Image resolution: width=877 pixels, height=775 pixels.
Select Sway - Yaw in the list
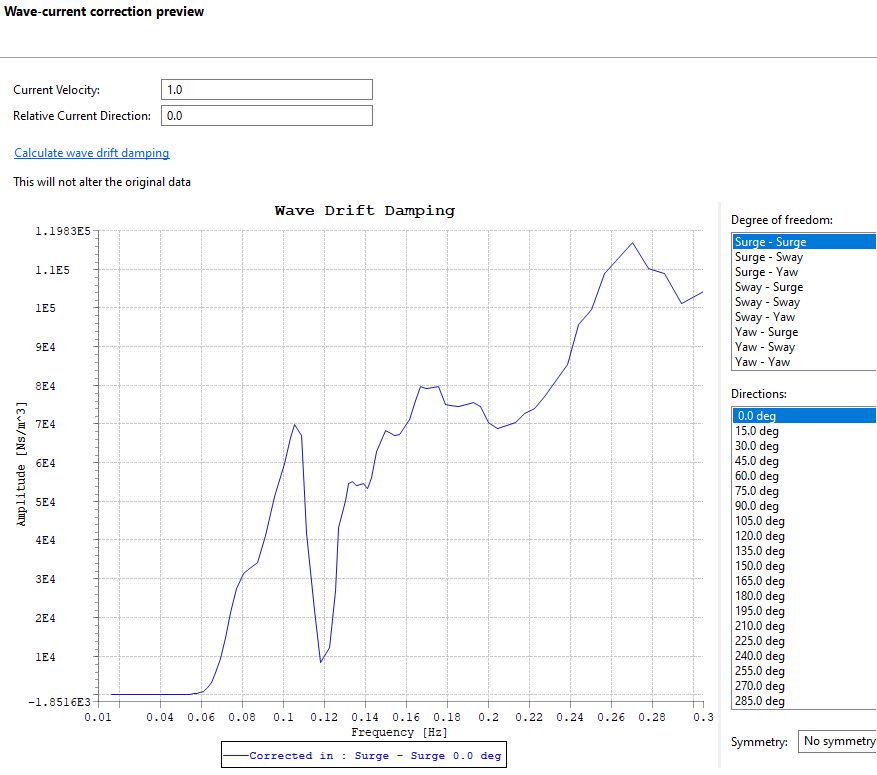(x=765, y=317)
